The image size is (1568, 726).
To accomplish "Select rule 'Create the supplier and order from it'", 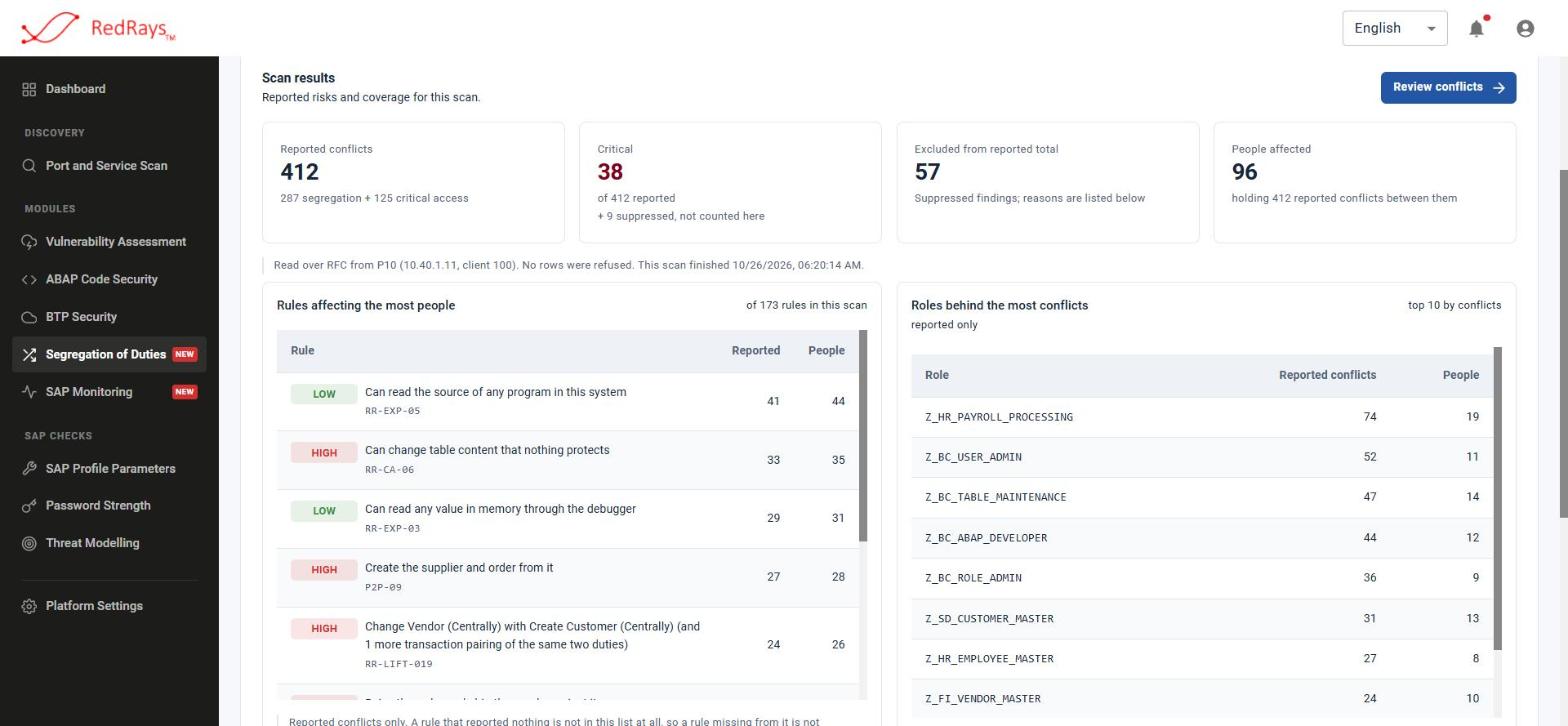I will [x=568, y=577].
